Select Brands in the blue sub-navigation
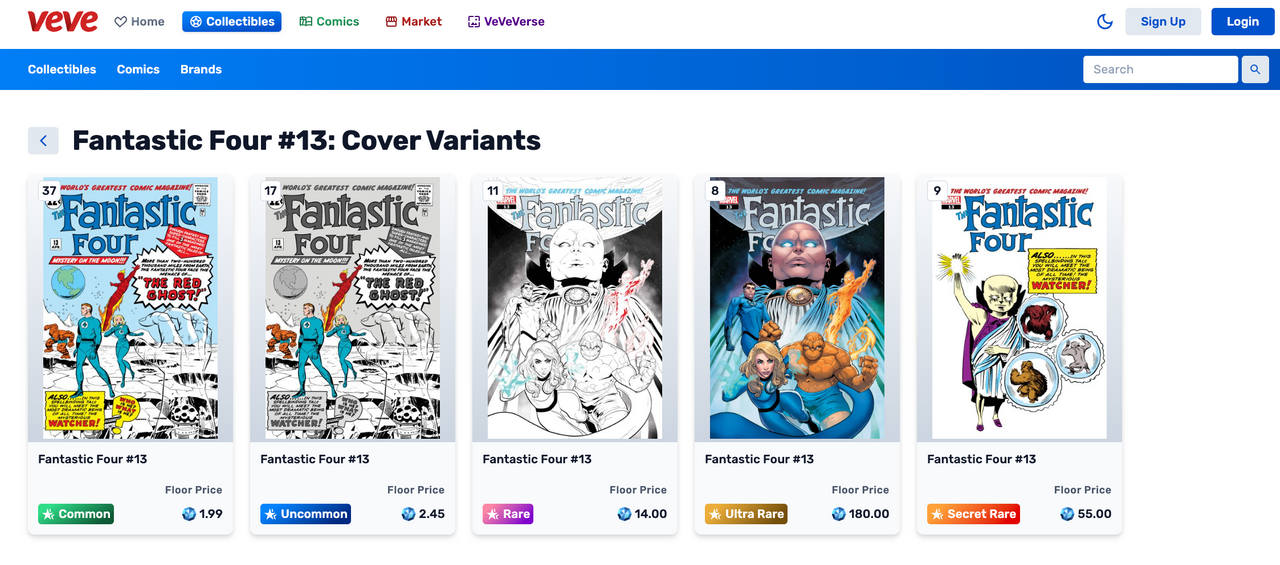 [201, 69]
